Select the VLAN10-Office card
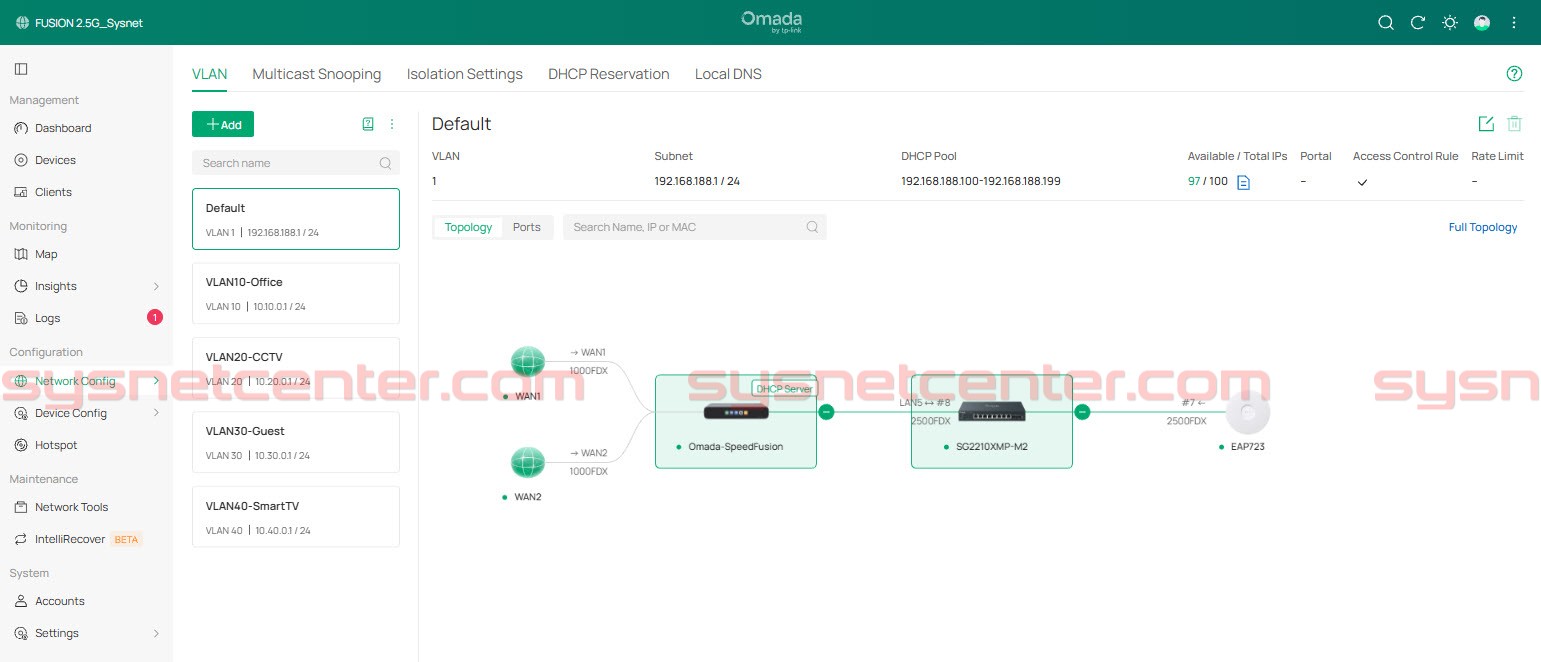 click(x=296, y=293)
